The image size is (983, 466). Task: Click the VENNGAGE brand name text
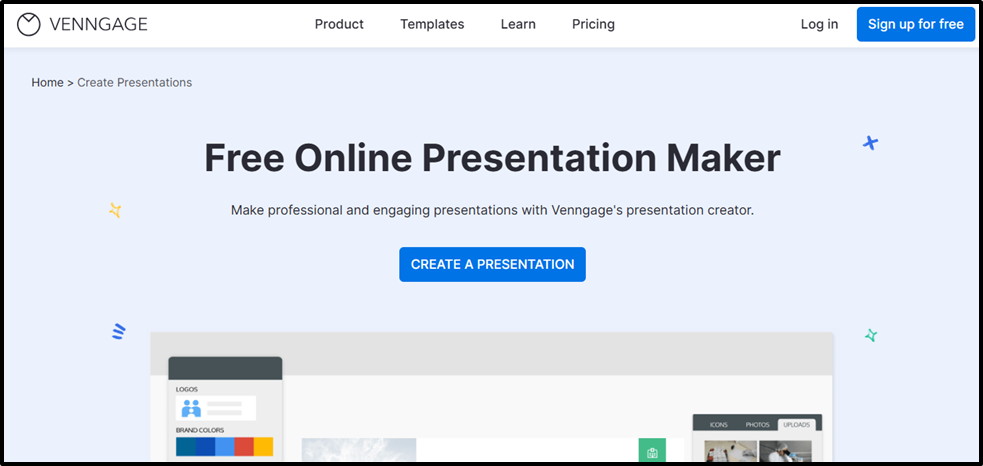coord(98,24)
